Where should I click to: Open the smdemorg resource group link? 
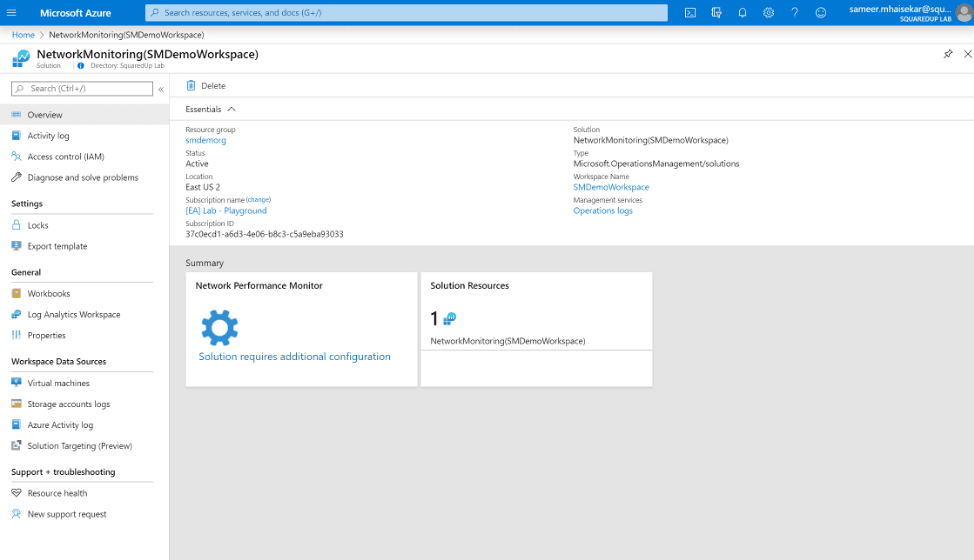click(x=206, y=141)
